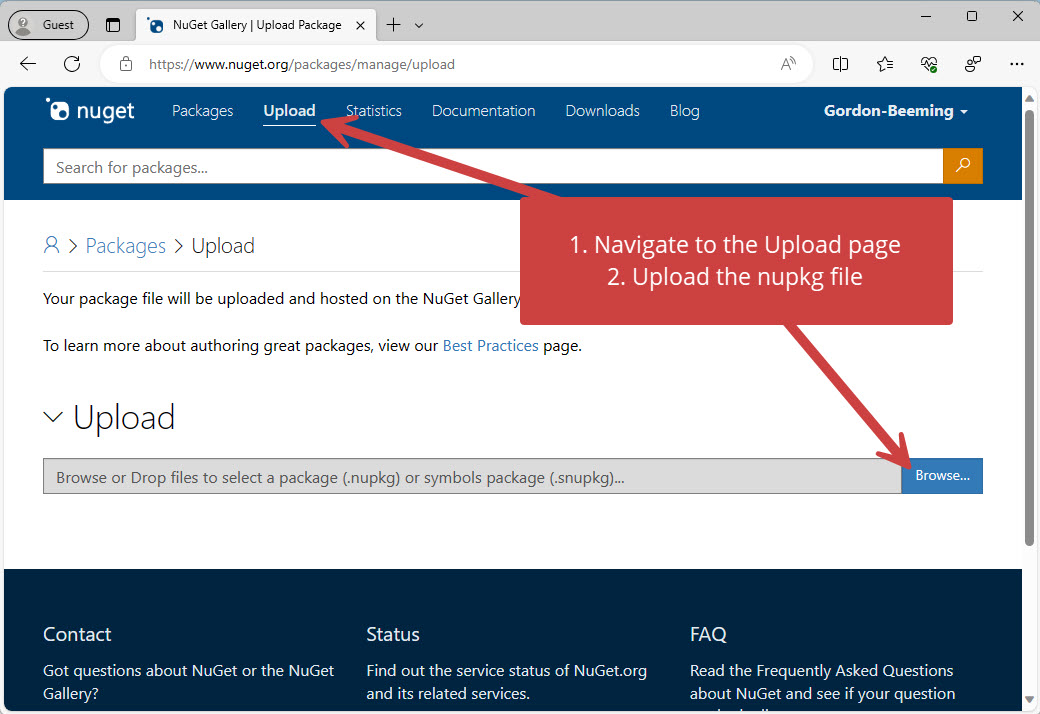Click the NuGet logo in header

(90, 110)
